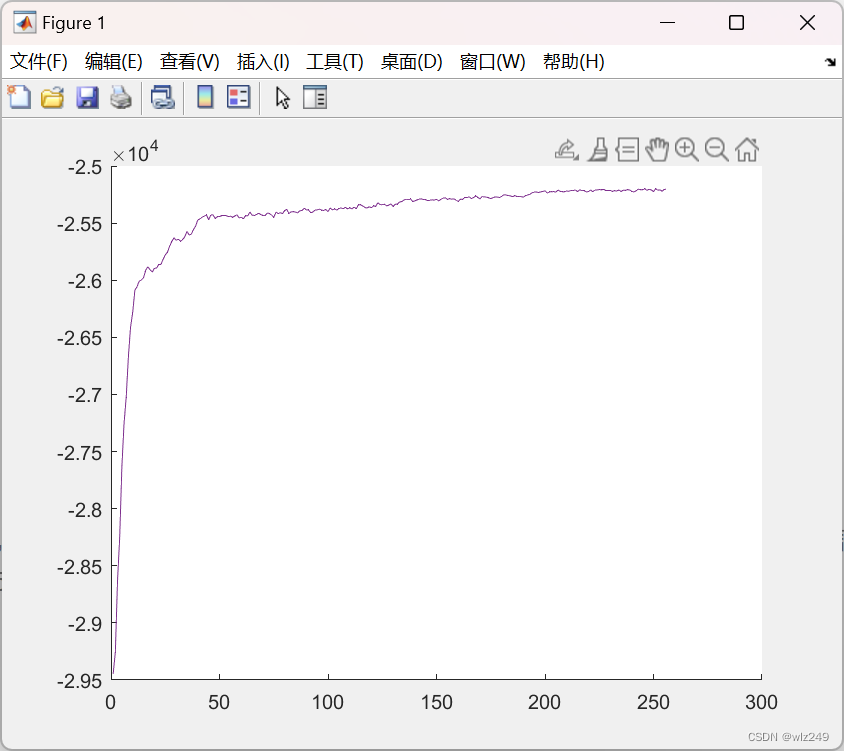Open the 文件(F) menu
This screenshot has height=751, width=844.
pos(39,61)
